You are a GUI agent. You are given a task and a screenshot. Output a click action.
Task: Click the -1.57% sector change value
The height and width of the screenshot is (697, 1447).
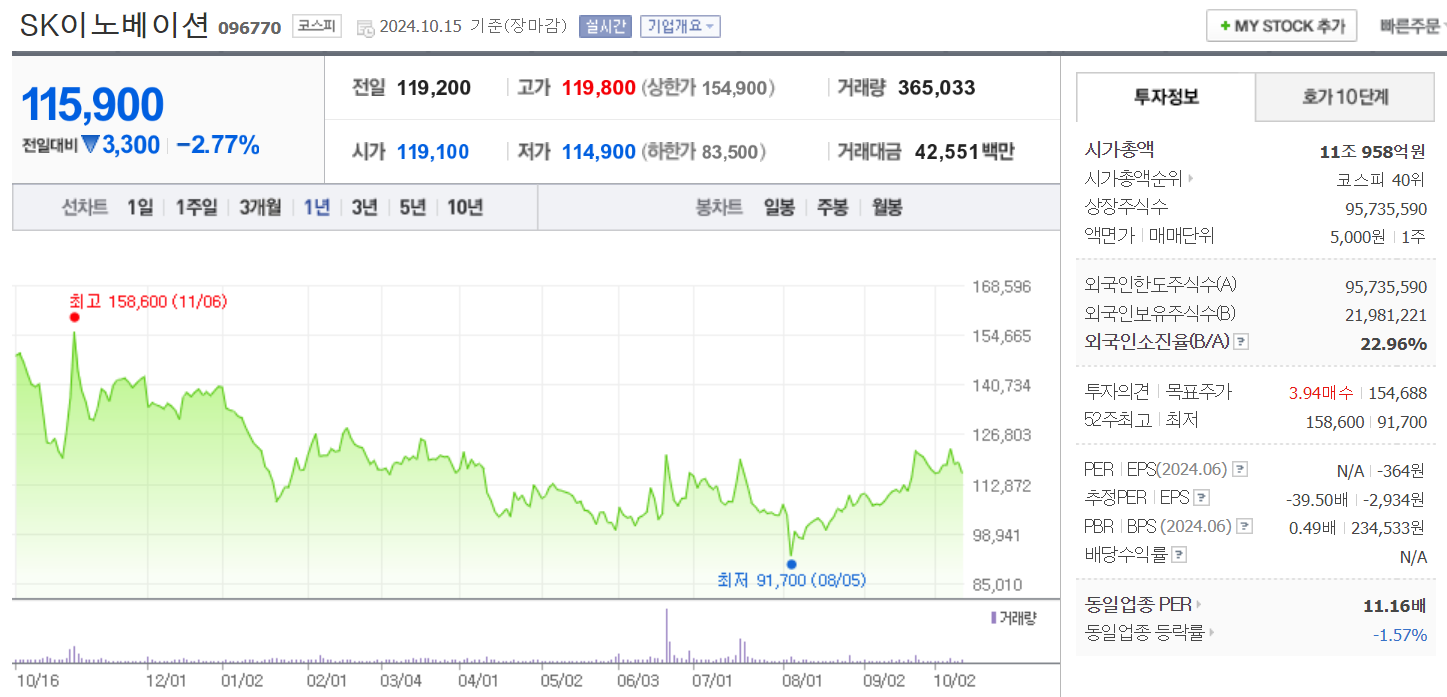click(1400, 635)
